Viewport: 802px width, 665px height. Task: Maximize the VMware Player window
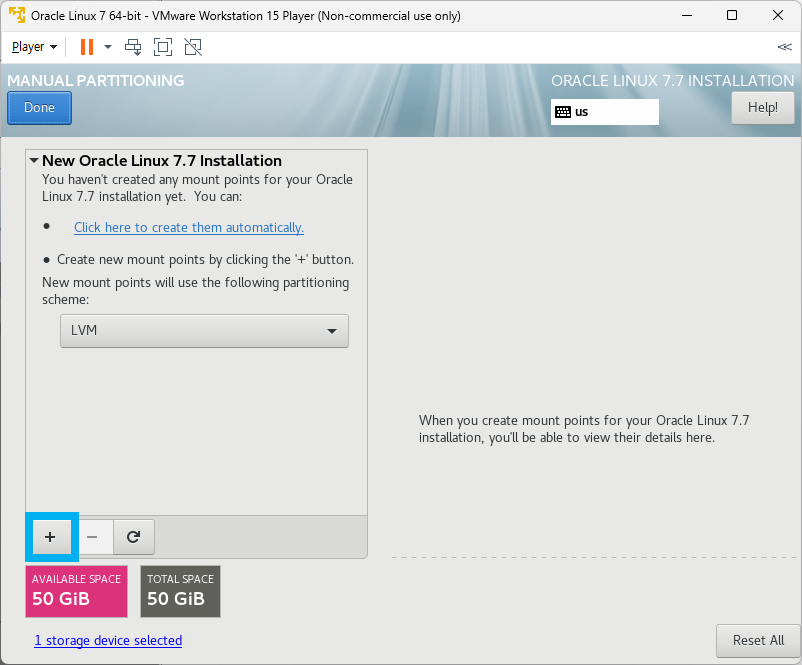(732, 15)
